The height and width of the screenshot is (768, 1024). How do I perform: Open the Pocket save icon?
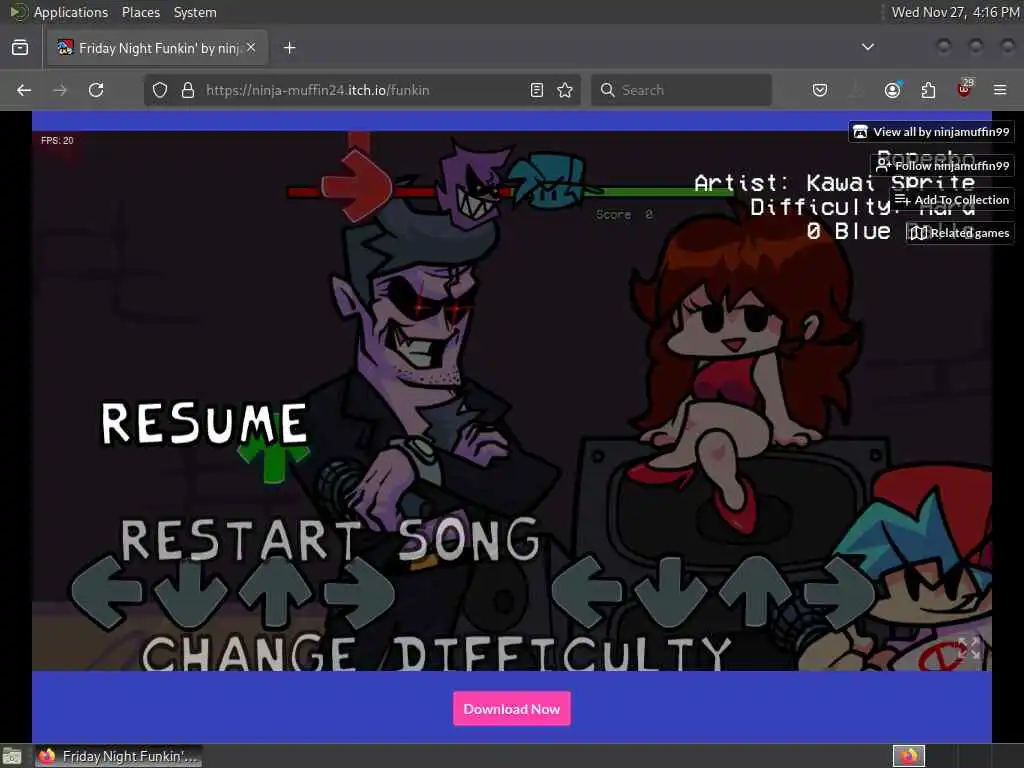click(820, 90)
